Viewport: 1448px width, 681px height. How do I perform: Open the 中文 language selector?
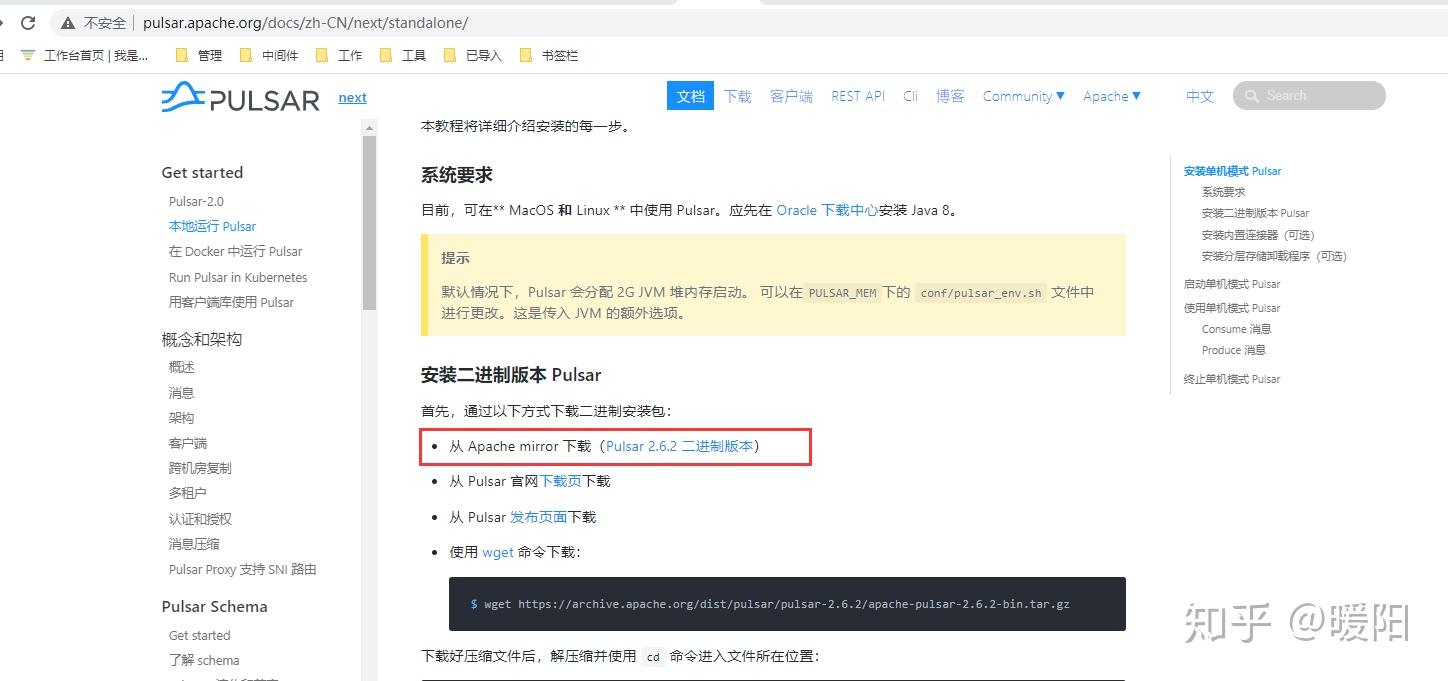(1199, 95)
